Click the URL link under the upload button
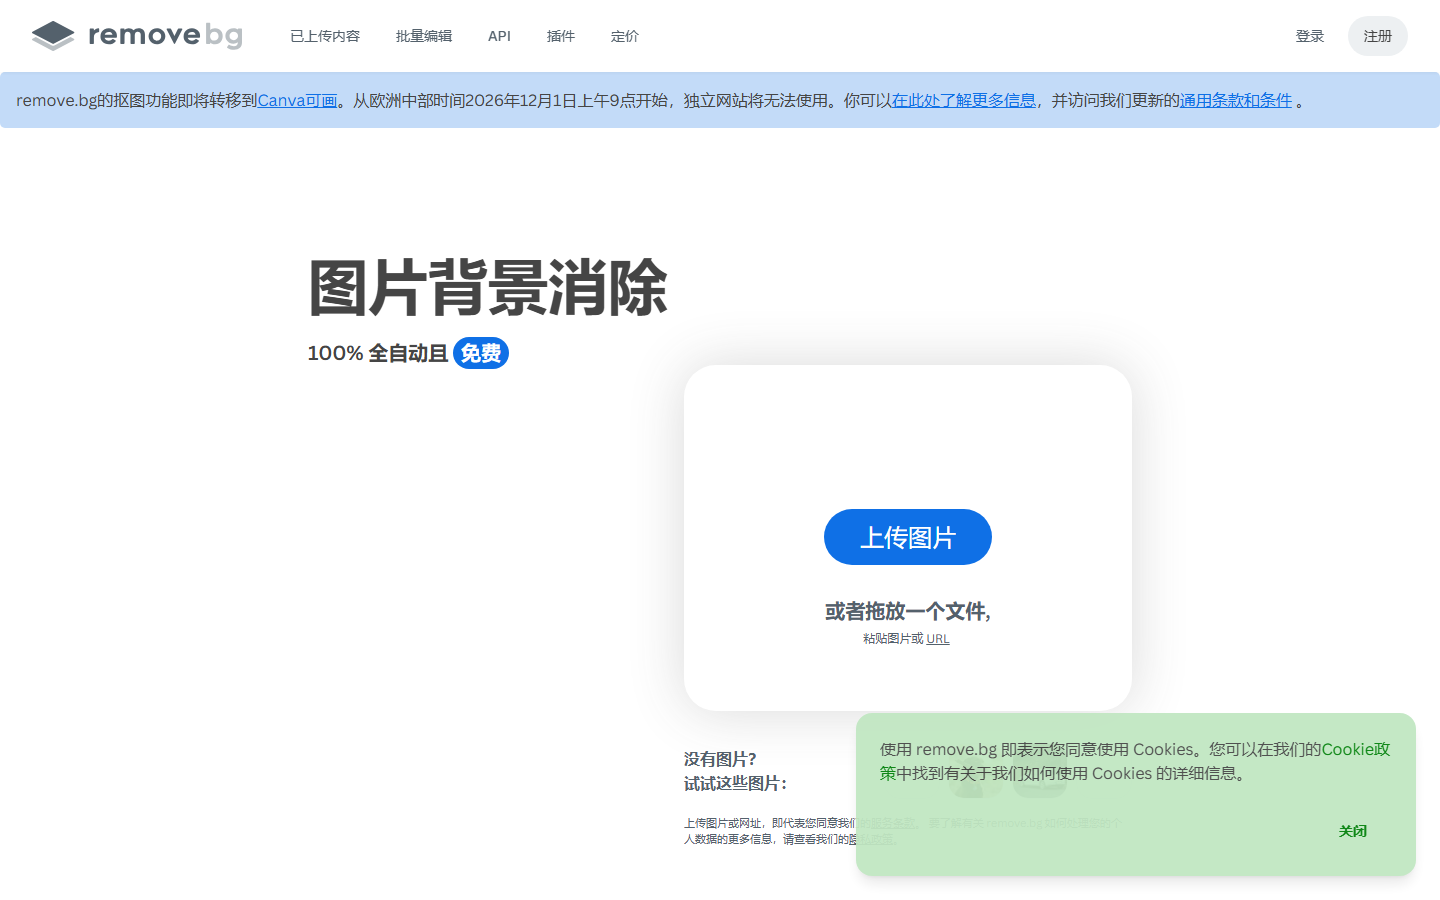The height and width of the screenshot is (900, 1440). [938, 639]
